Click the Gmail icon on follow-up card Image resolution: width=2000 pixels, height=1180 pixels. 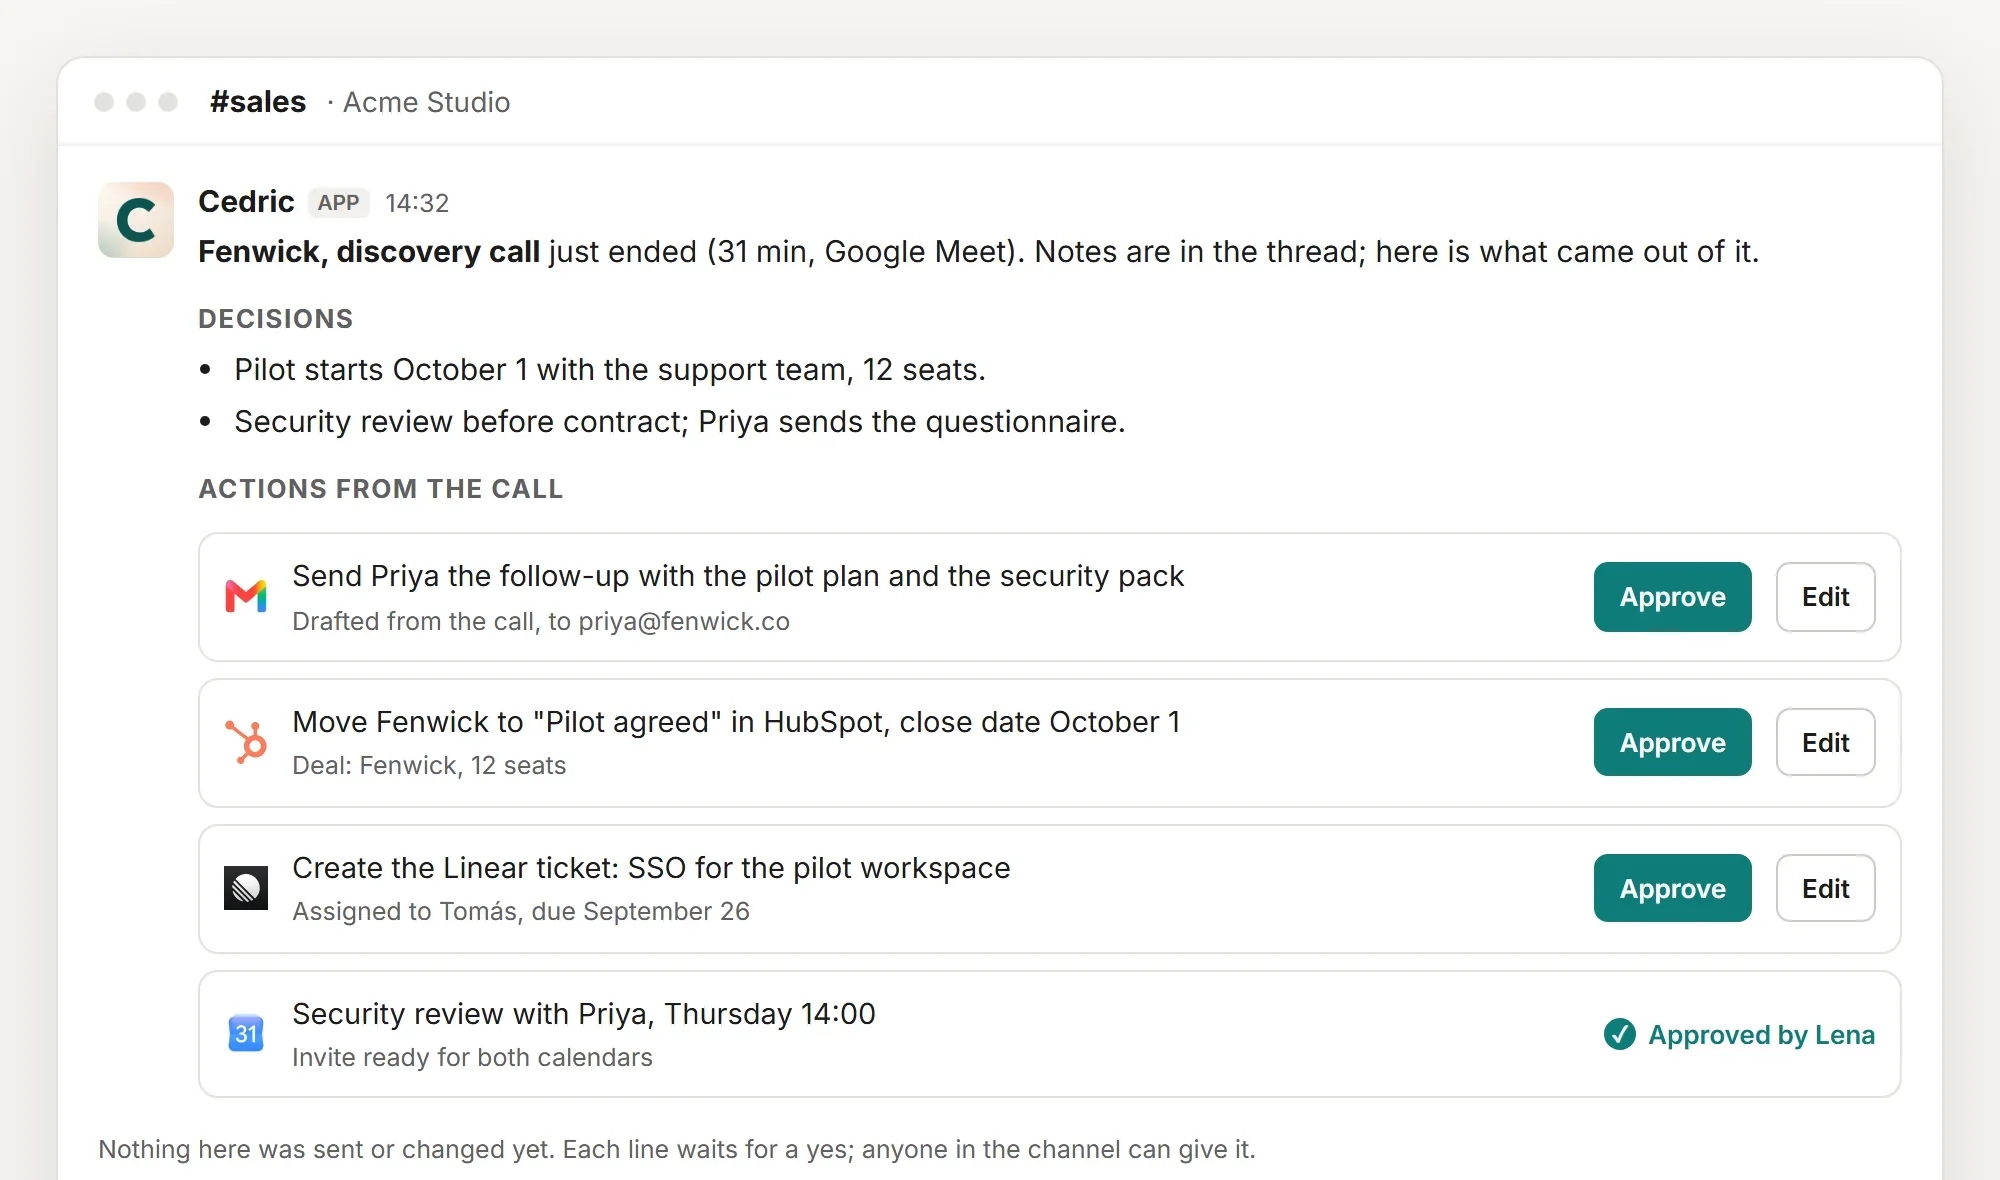pos(246,597)
